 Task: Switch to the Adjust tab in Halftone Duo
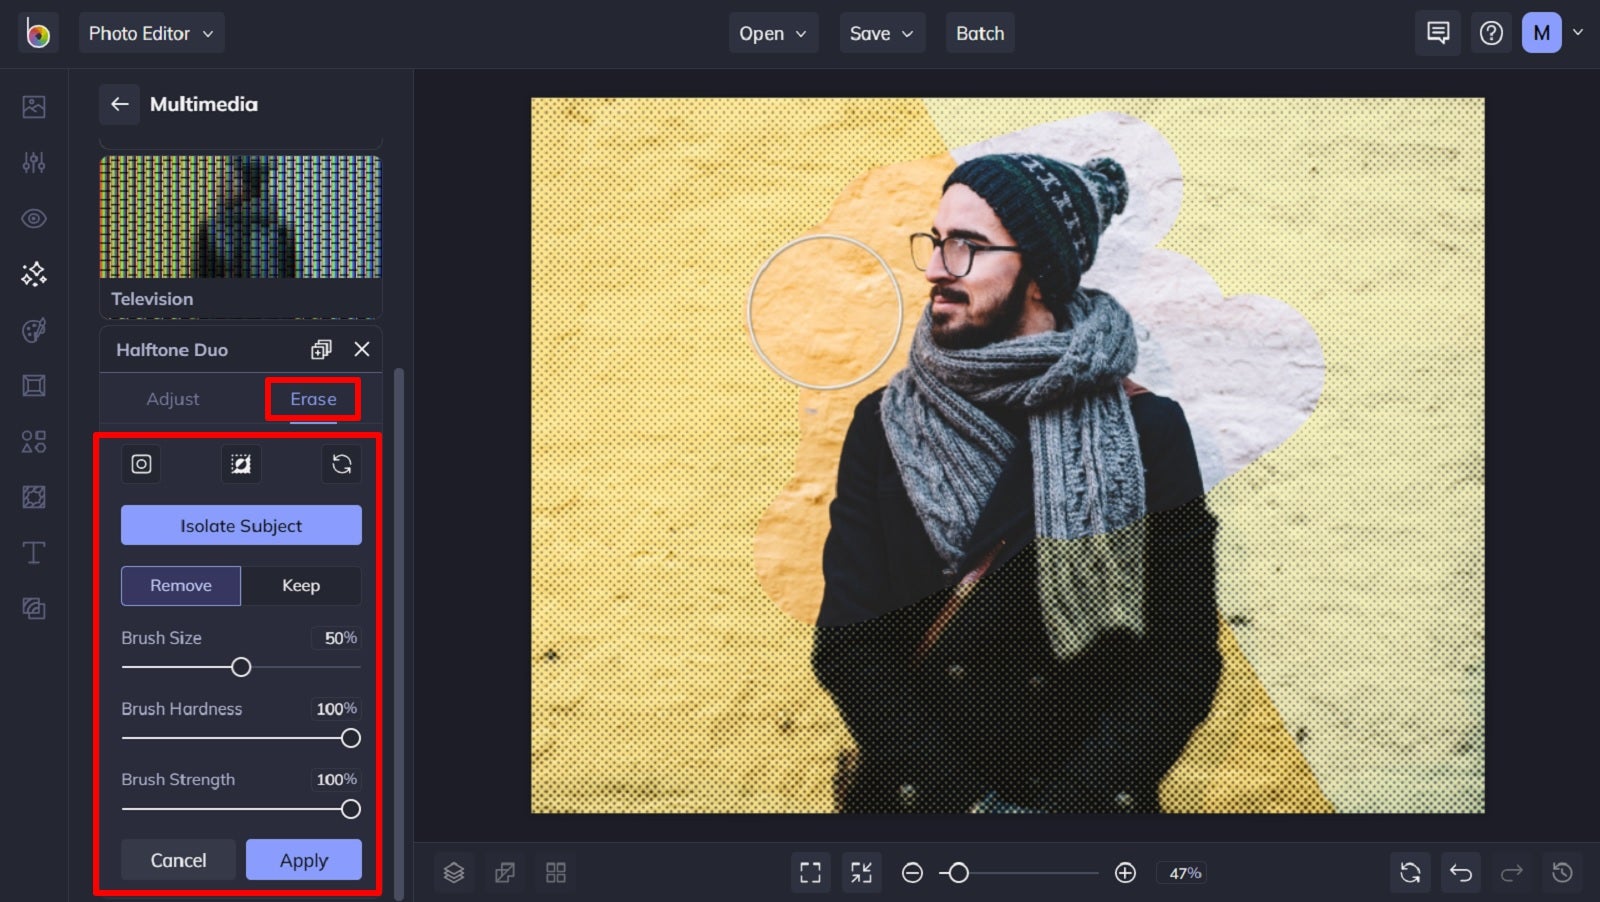coord(172,399)
